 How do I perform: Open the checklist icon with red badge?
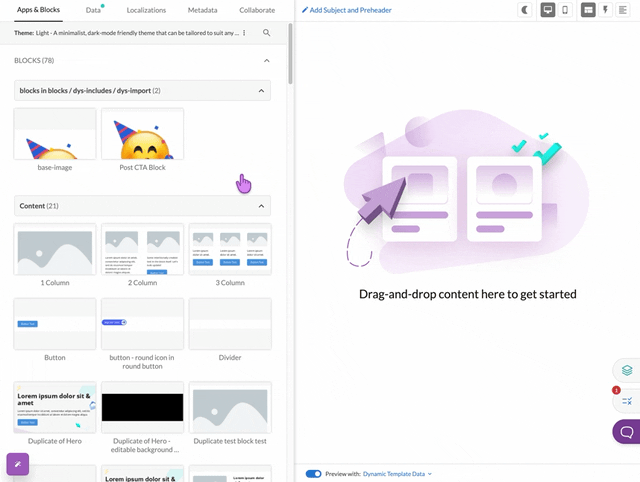627,401
